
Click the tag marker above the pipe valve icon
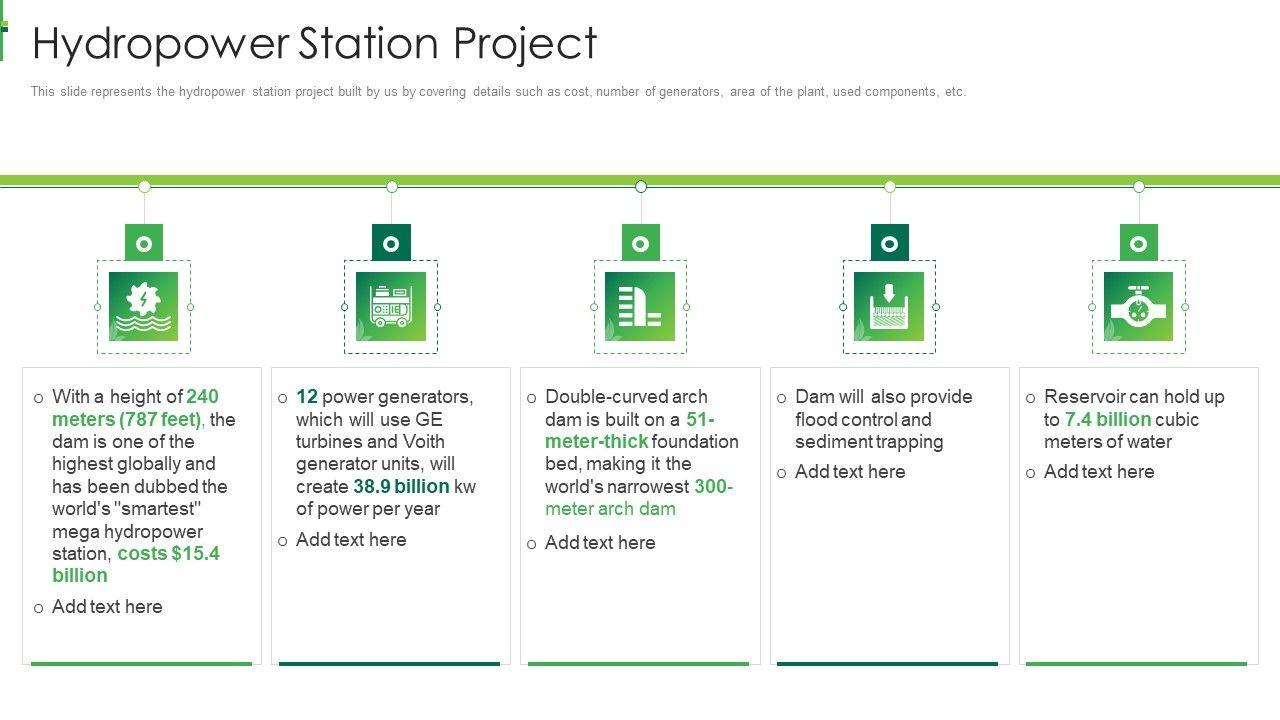click(x=1138, y=243)
